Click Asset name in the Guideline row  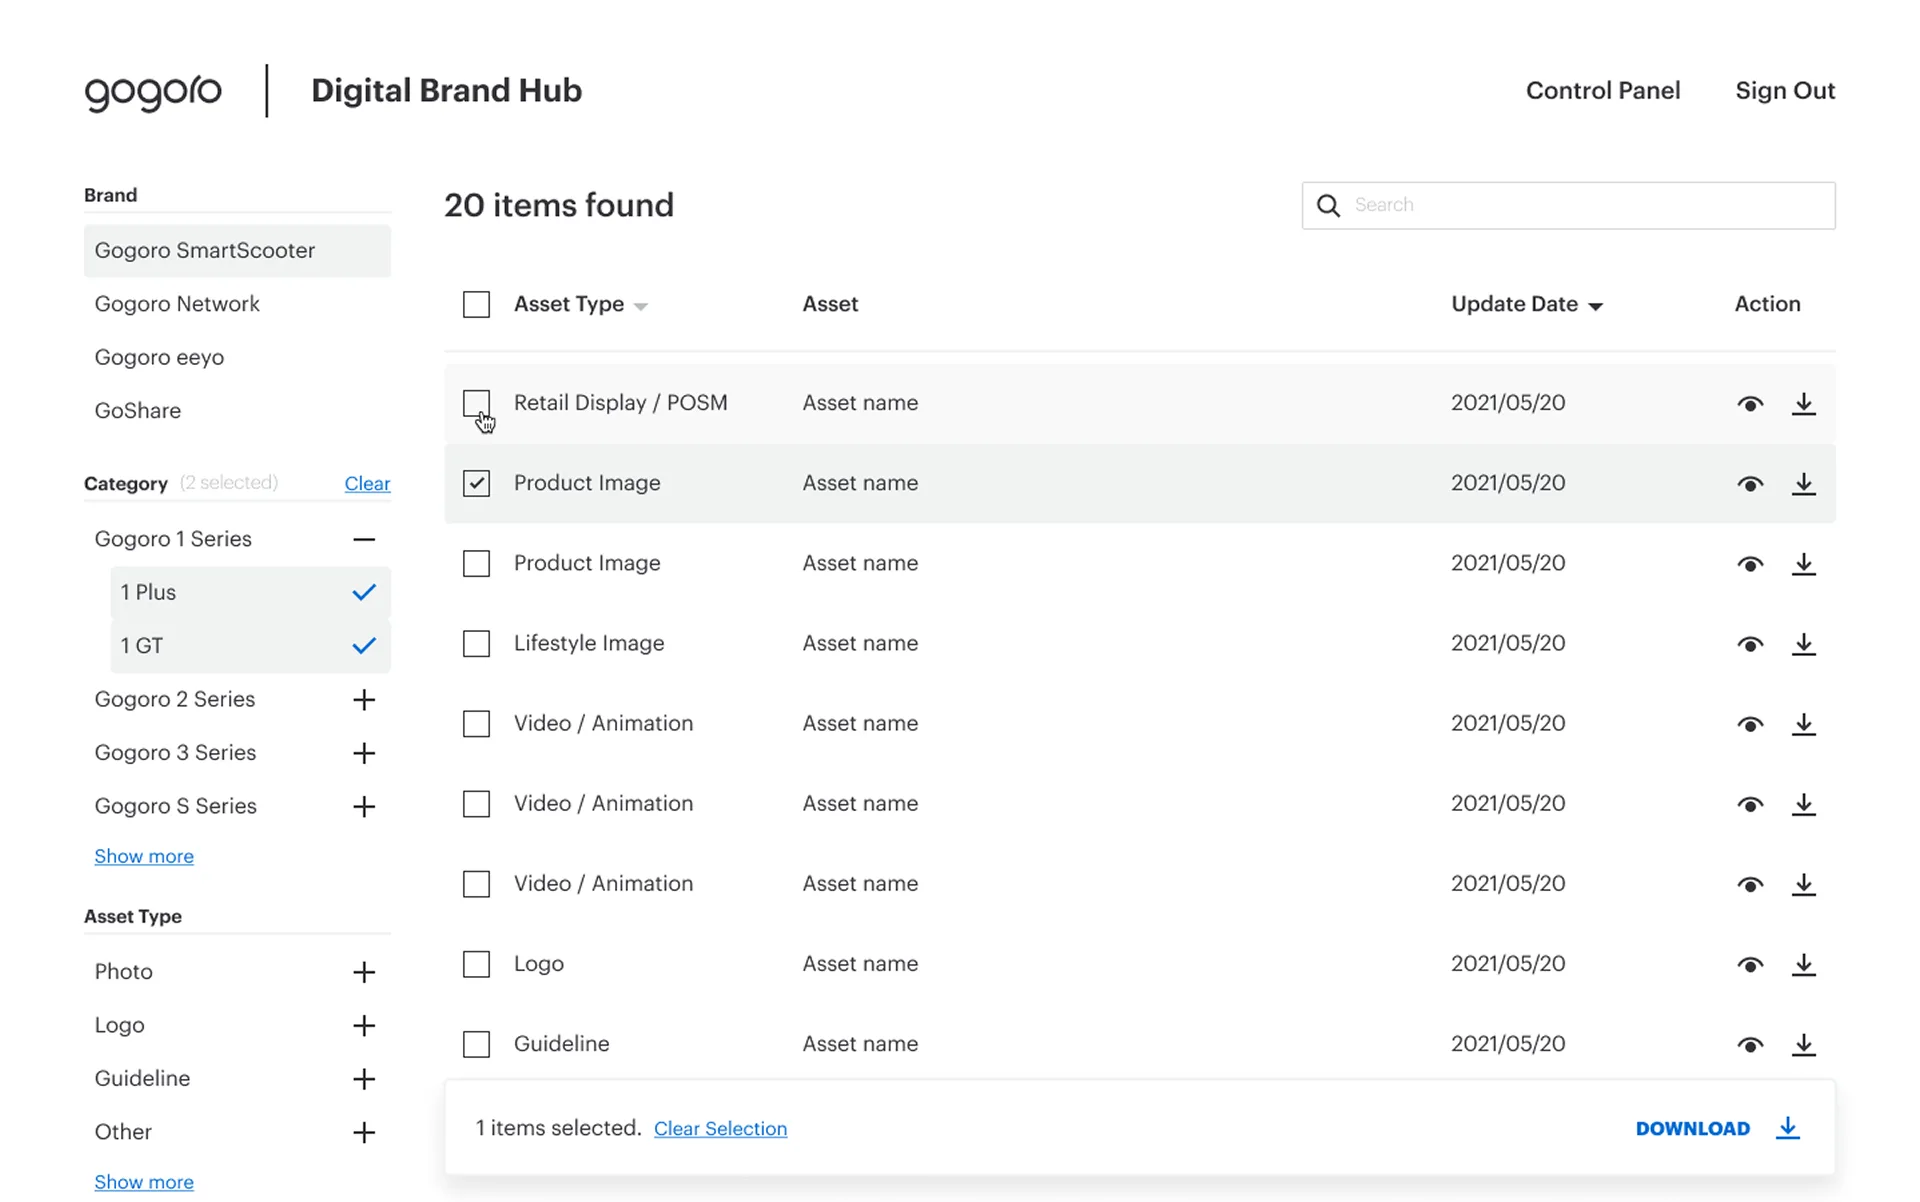pos(860,1044)
